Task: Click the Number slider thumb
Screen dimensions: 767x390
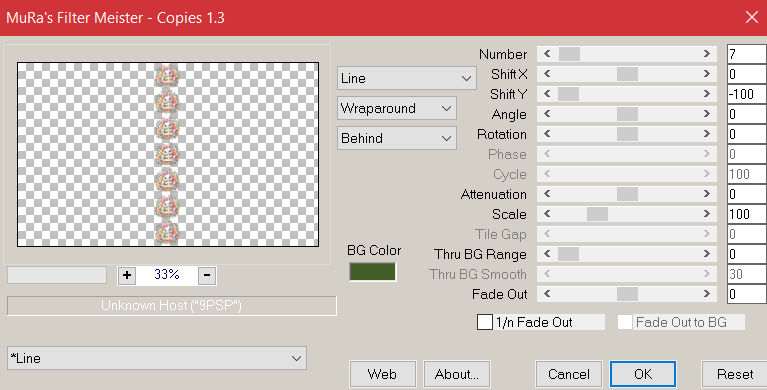Action: click(569, 54)
